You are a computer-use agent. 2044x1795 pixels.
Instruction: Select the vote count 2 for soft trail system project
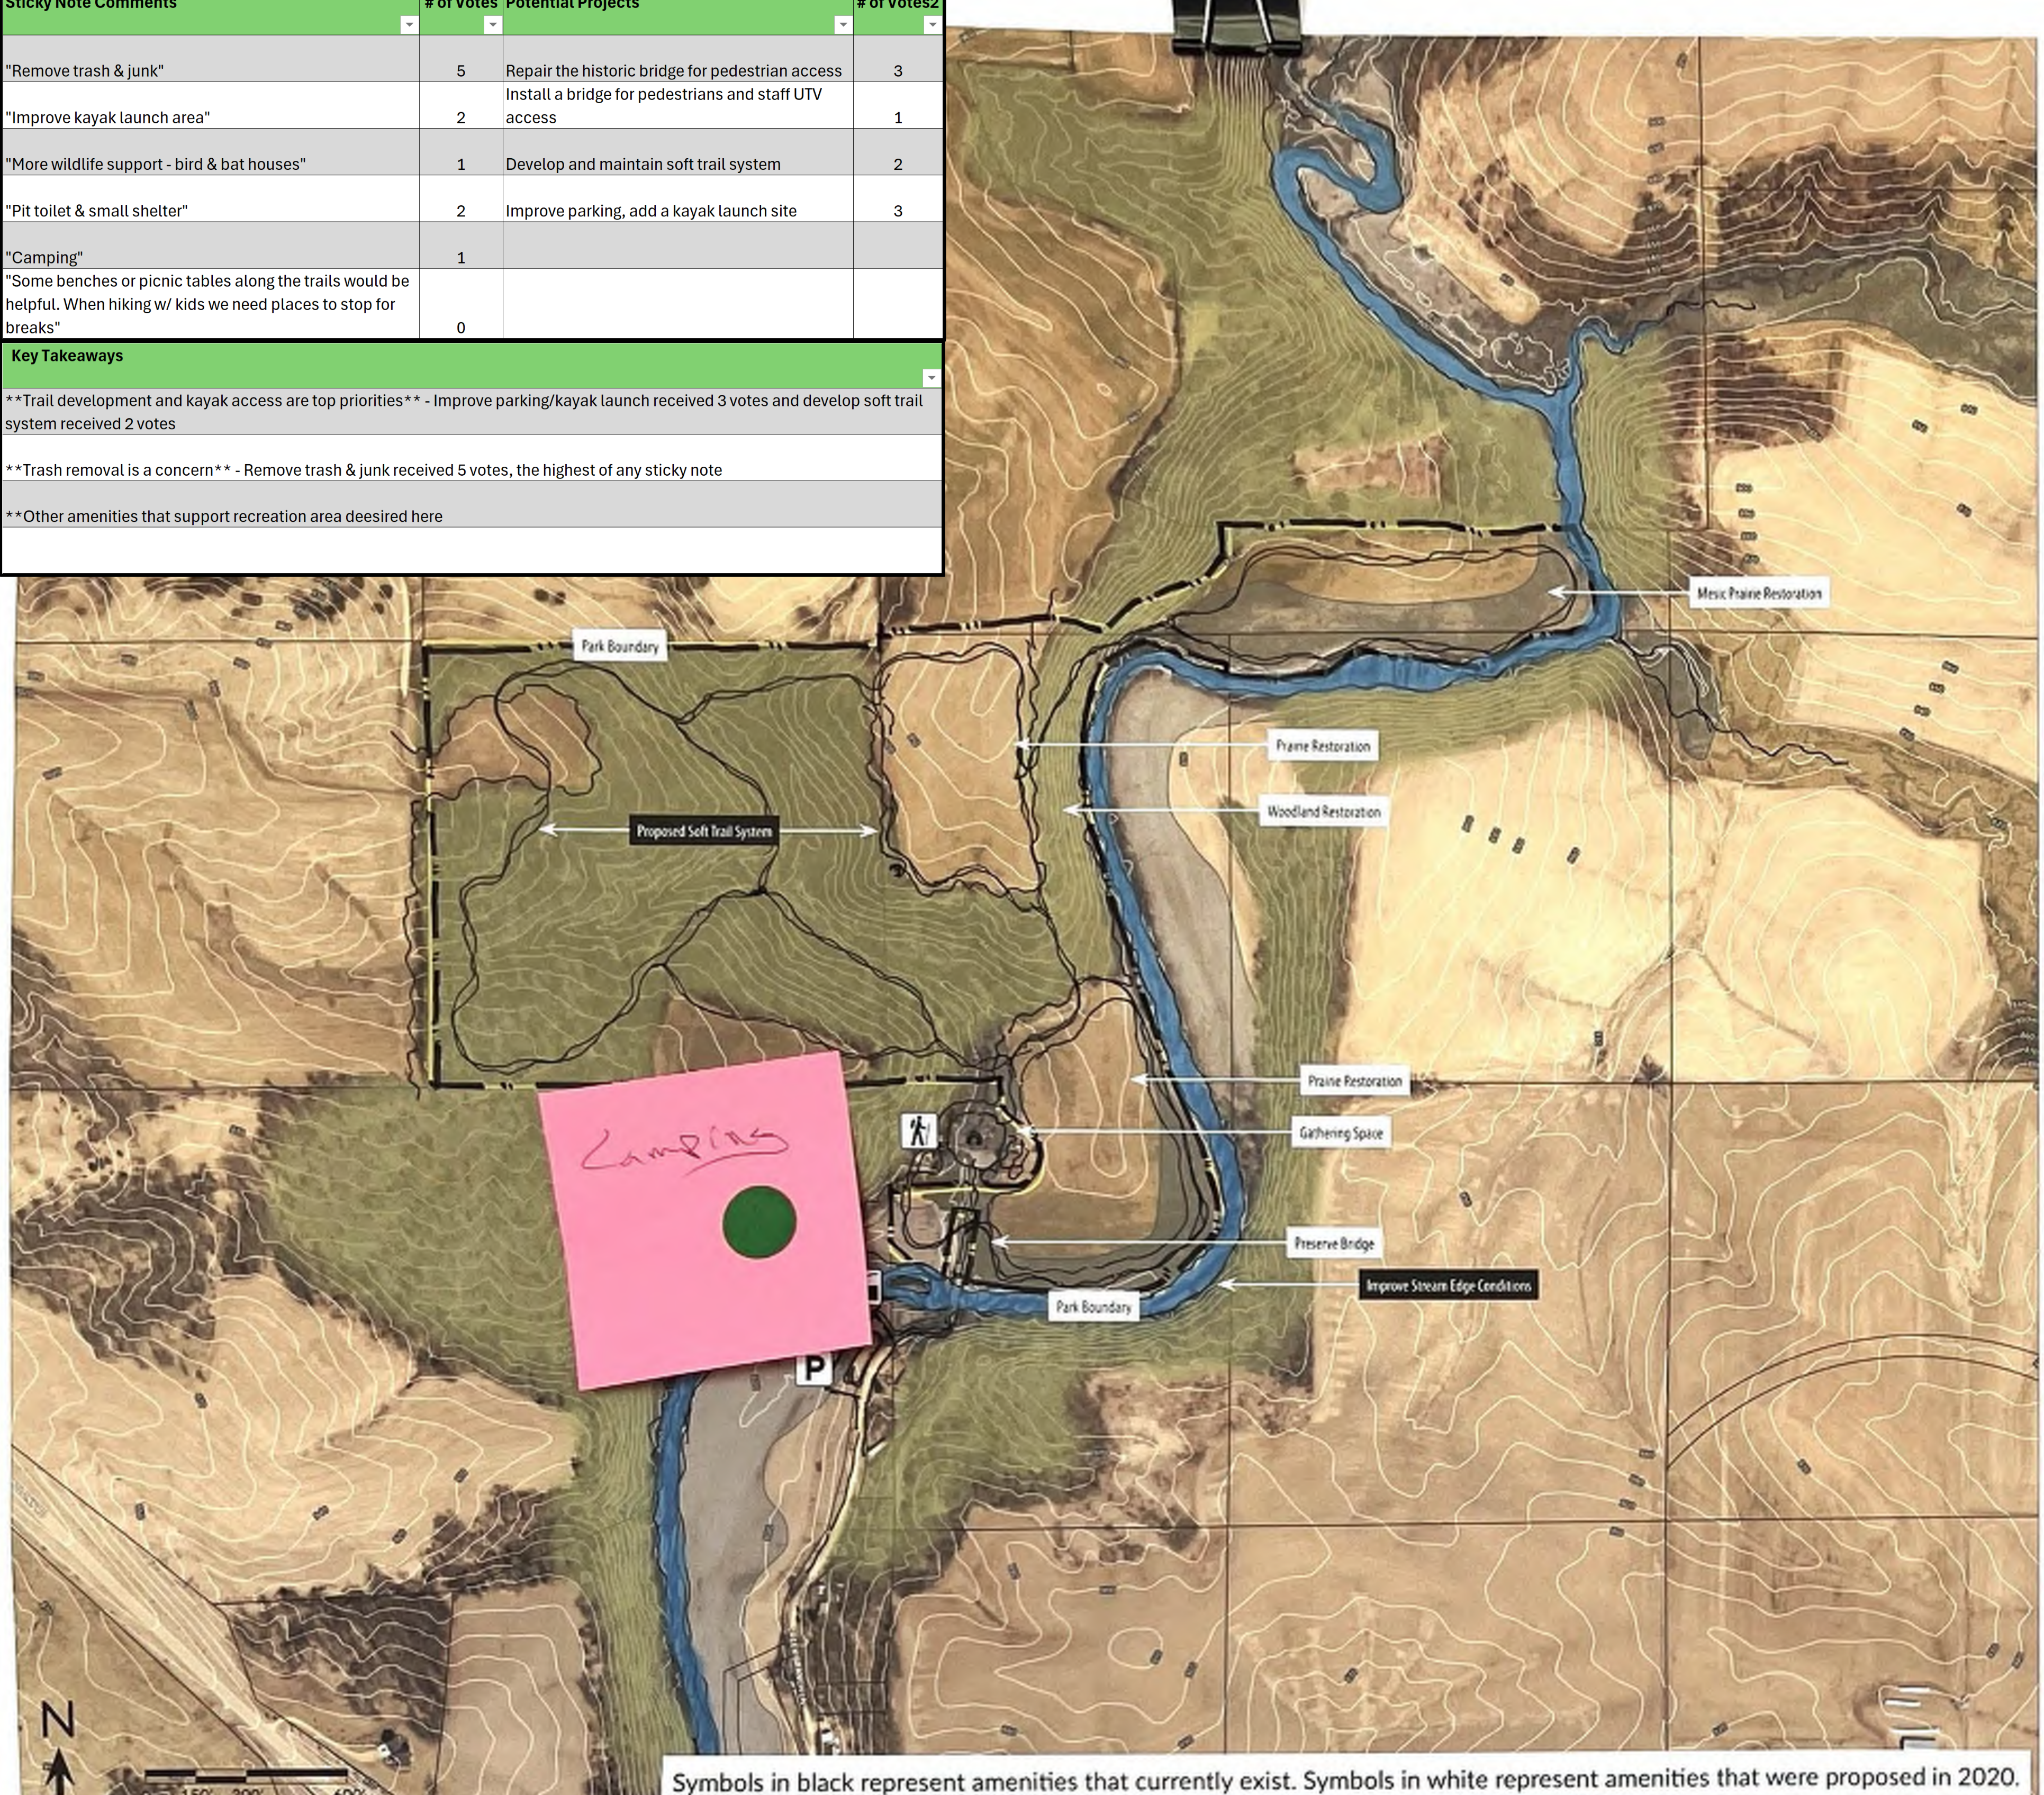pyautogui.click(x=898, y=152)
